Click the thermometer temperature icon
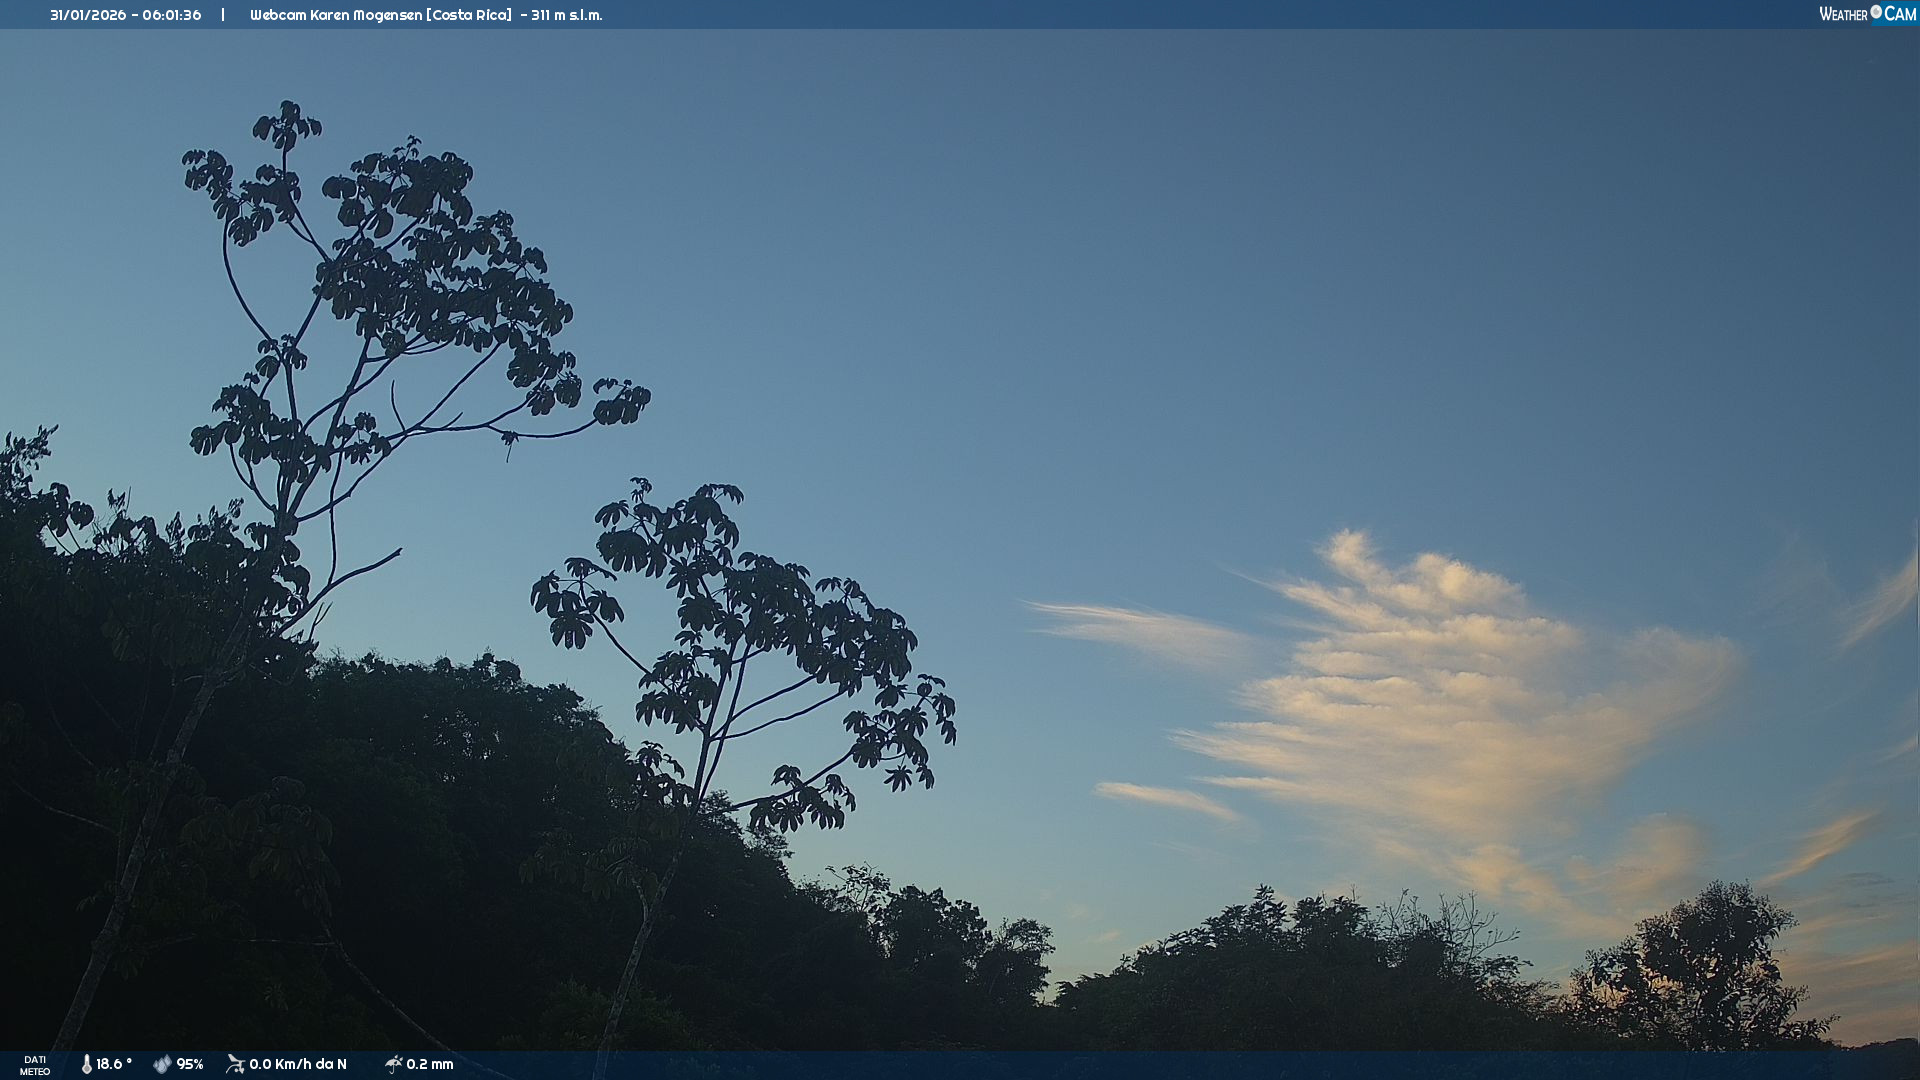Image resolution: width=1920 pixels, height=1080 pixels. click(x=87, y=1065)
